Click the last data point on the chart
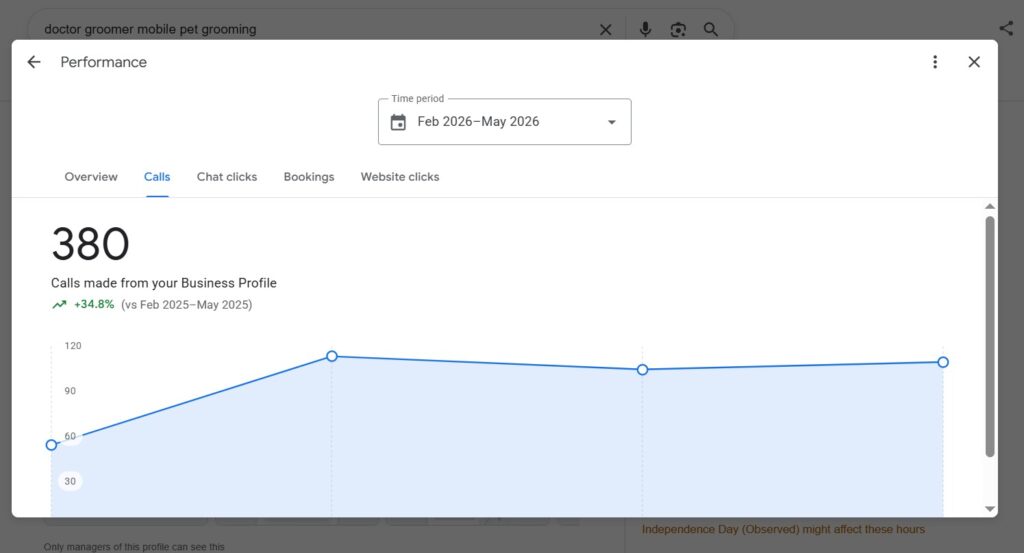 943,362
